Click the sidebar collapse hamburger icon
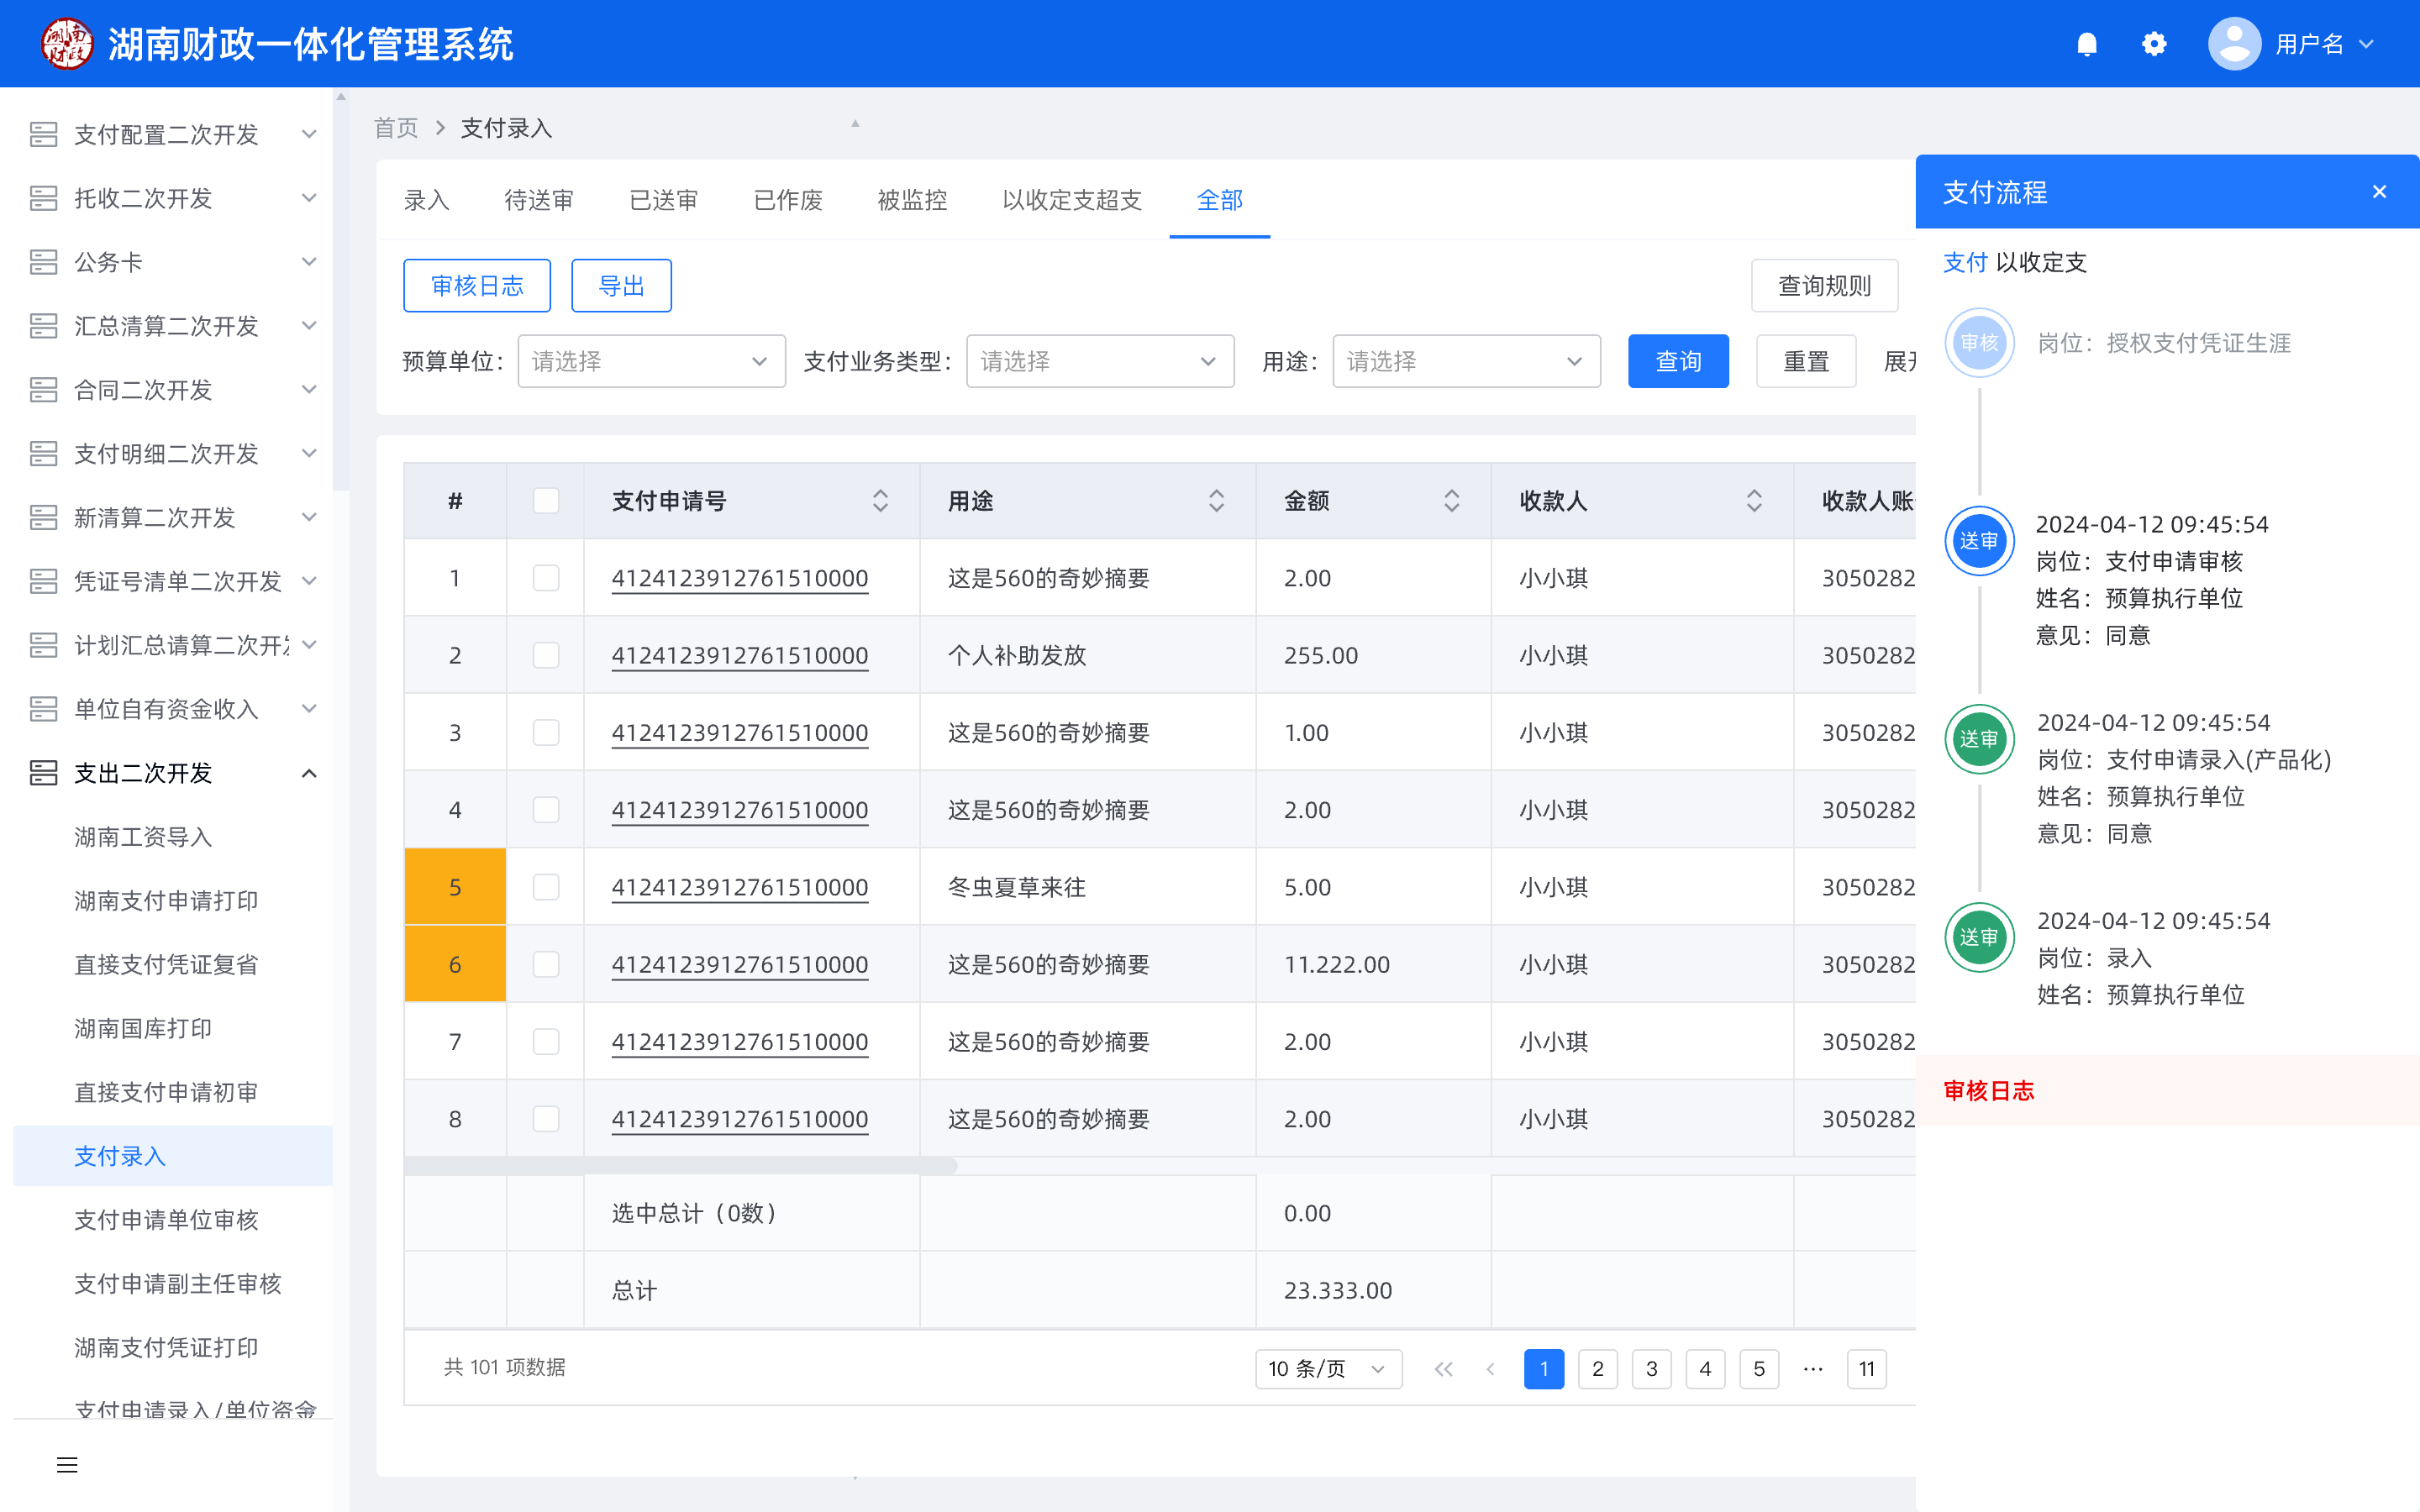 point(67,1465)
